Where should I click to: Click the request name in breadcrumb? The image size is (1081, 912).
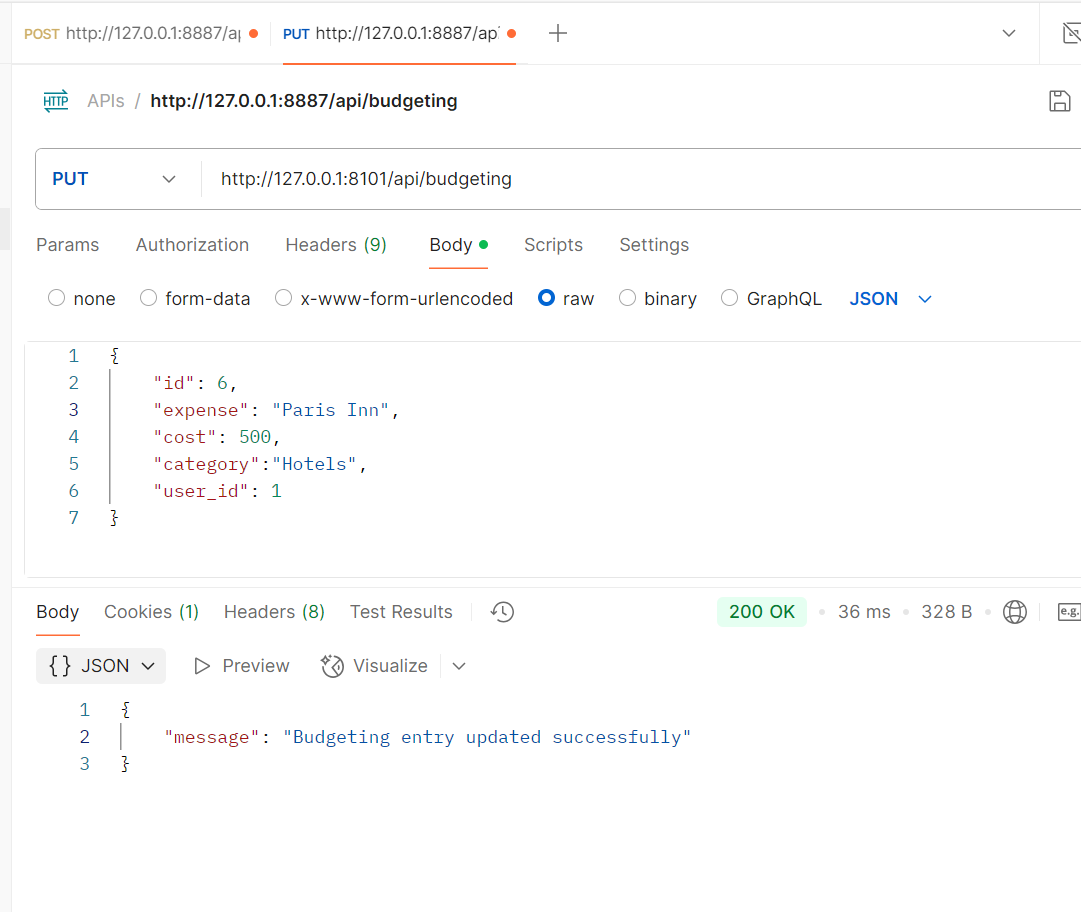click(304, 101)
